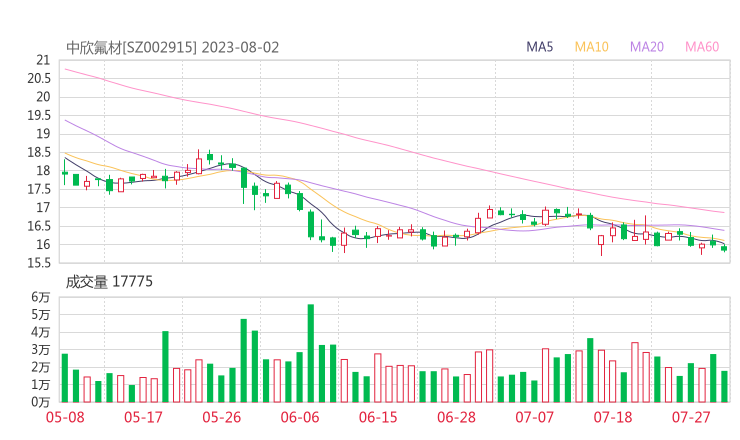The width and height of the screenshot is (740, 440).
Task: Click the 06-15 date axis label
Action: [378, 417]
